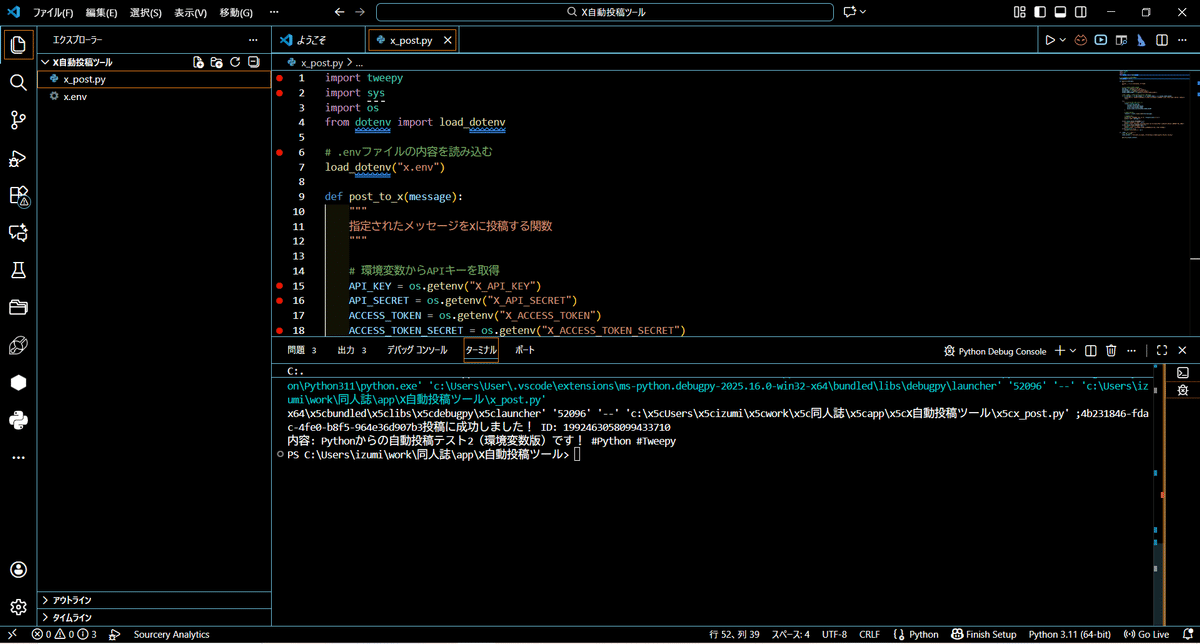Maximize the panel with expand toggle
Image resolution: width=1200 pixels, height=644 pixels.
click(1162, 350)
